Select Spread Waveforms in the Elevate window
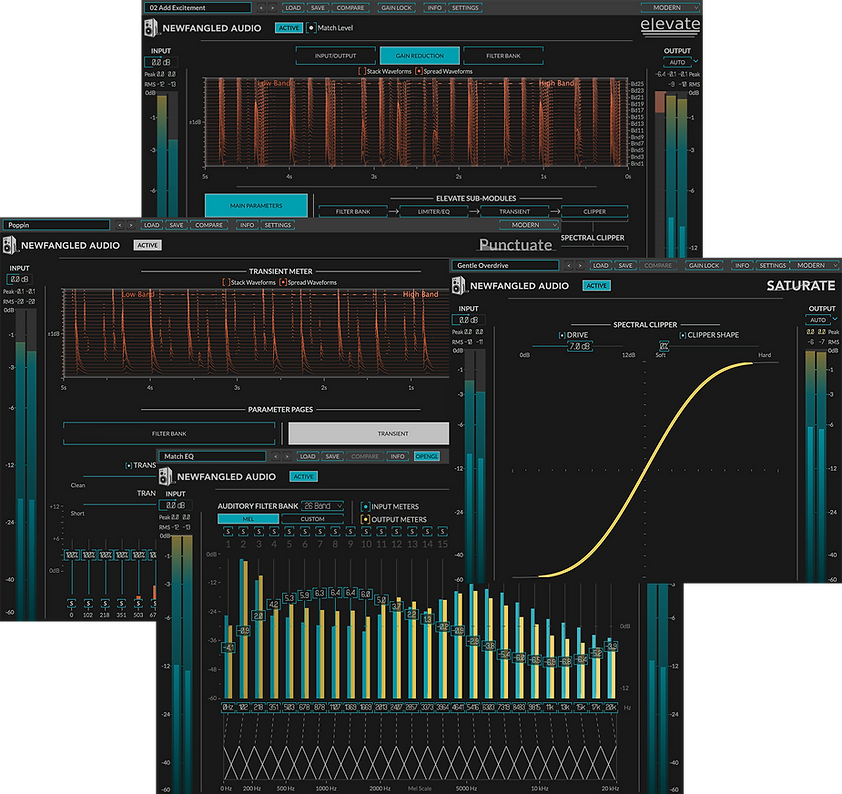The image size is (842, 794). [x=419, y=71]
